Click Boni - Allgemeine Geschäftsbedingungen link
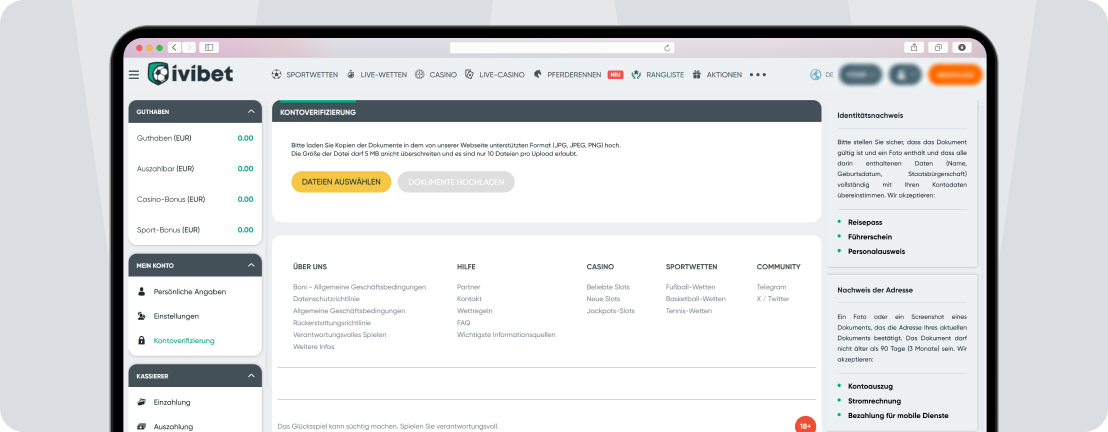Image resolution: width=1108 pixels, height=432 pixels. 360,287
